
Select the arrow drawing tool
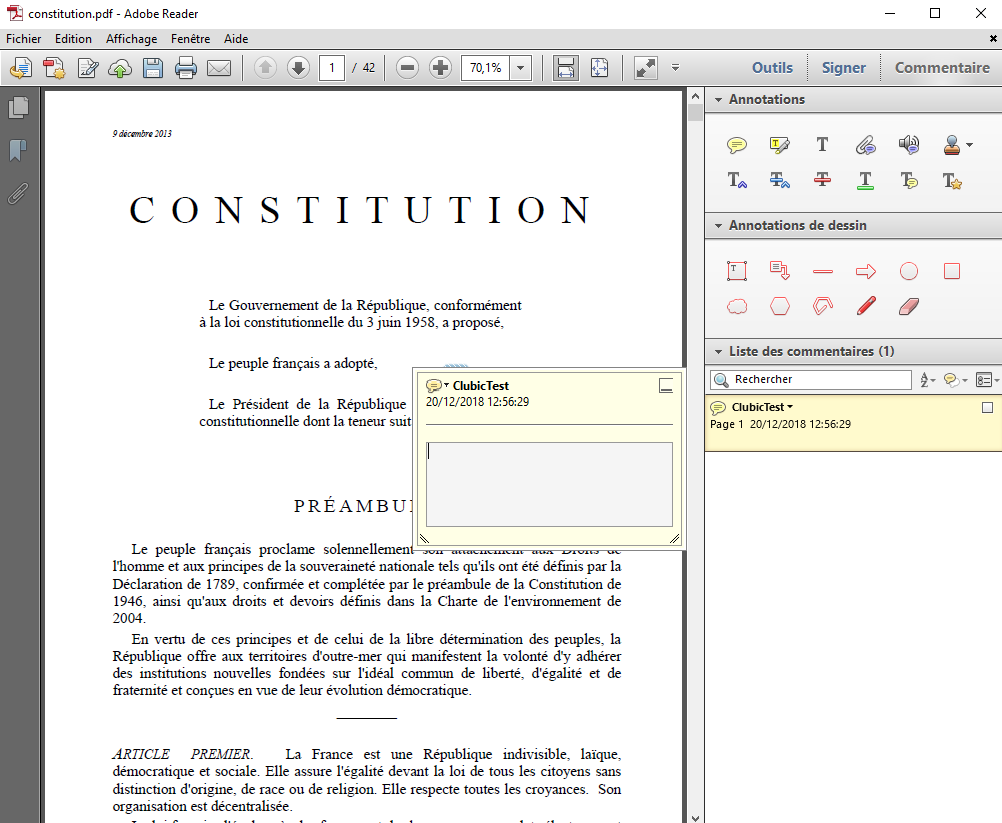(x=866, y=271)
